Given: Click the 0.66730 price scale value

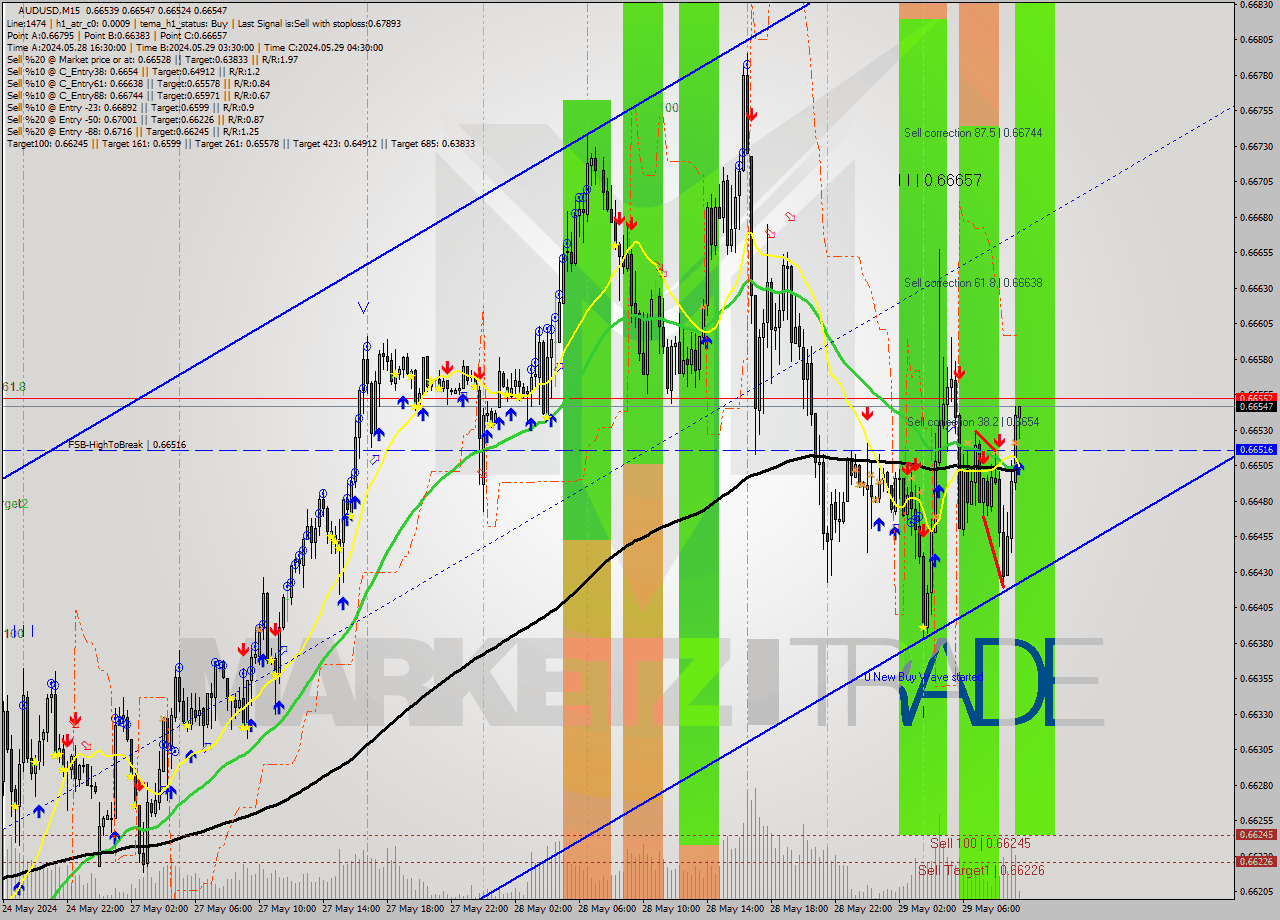Looking at the screenshot, I should point(1256,146).
